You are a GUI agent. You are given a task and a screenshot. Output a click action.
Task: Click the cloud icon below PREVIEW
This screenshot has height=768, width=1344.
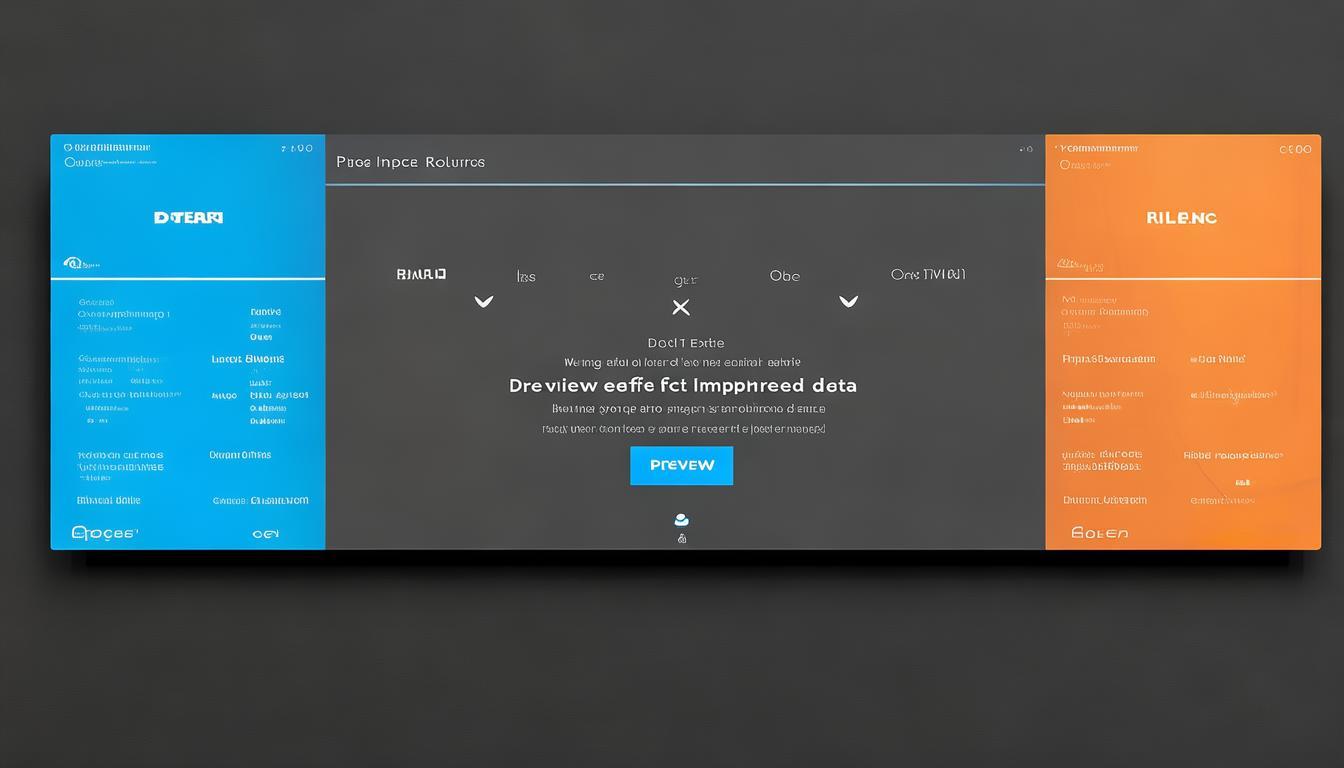[681, 520]
